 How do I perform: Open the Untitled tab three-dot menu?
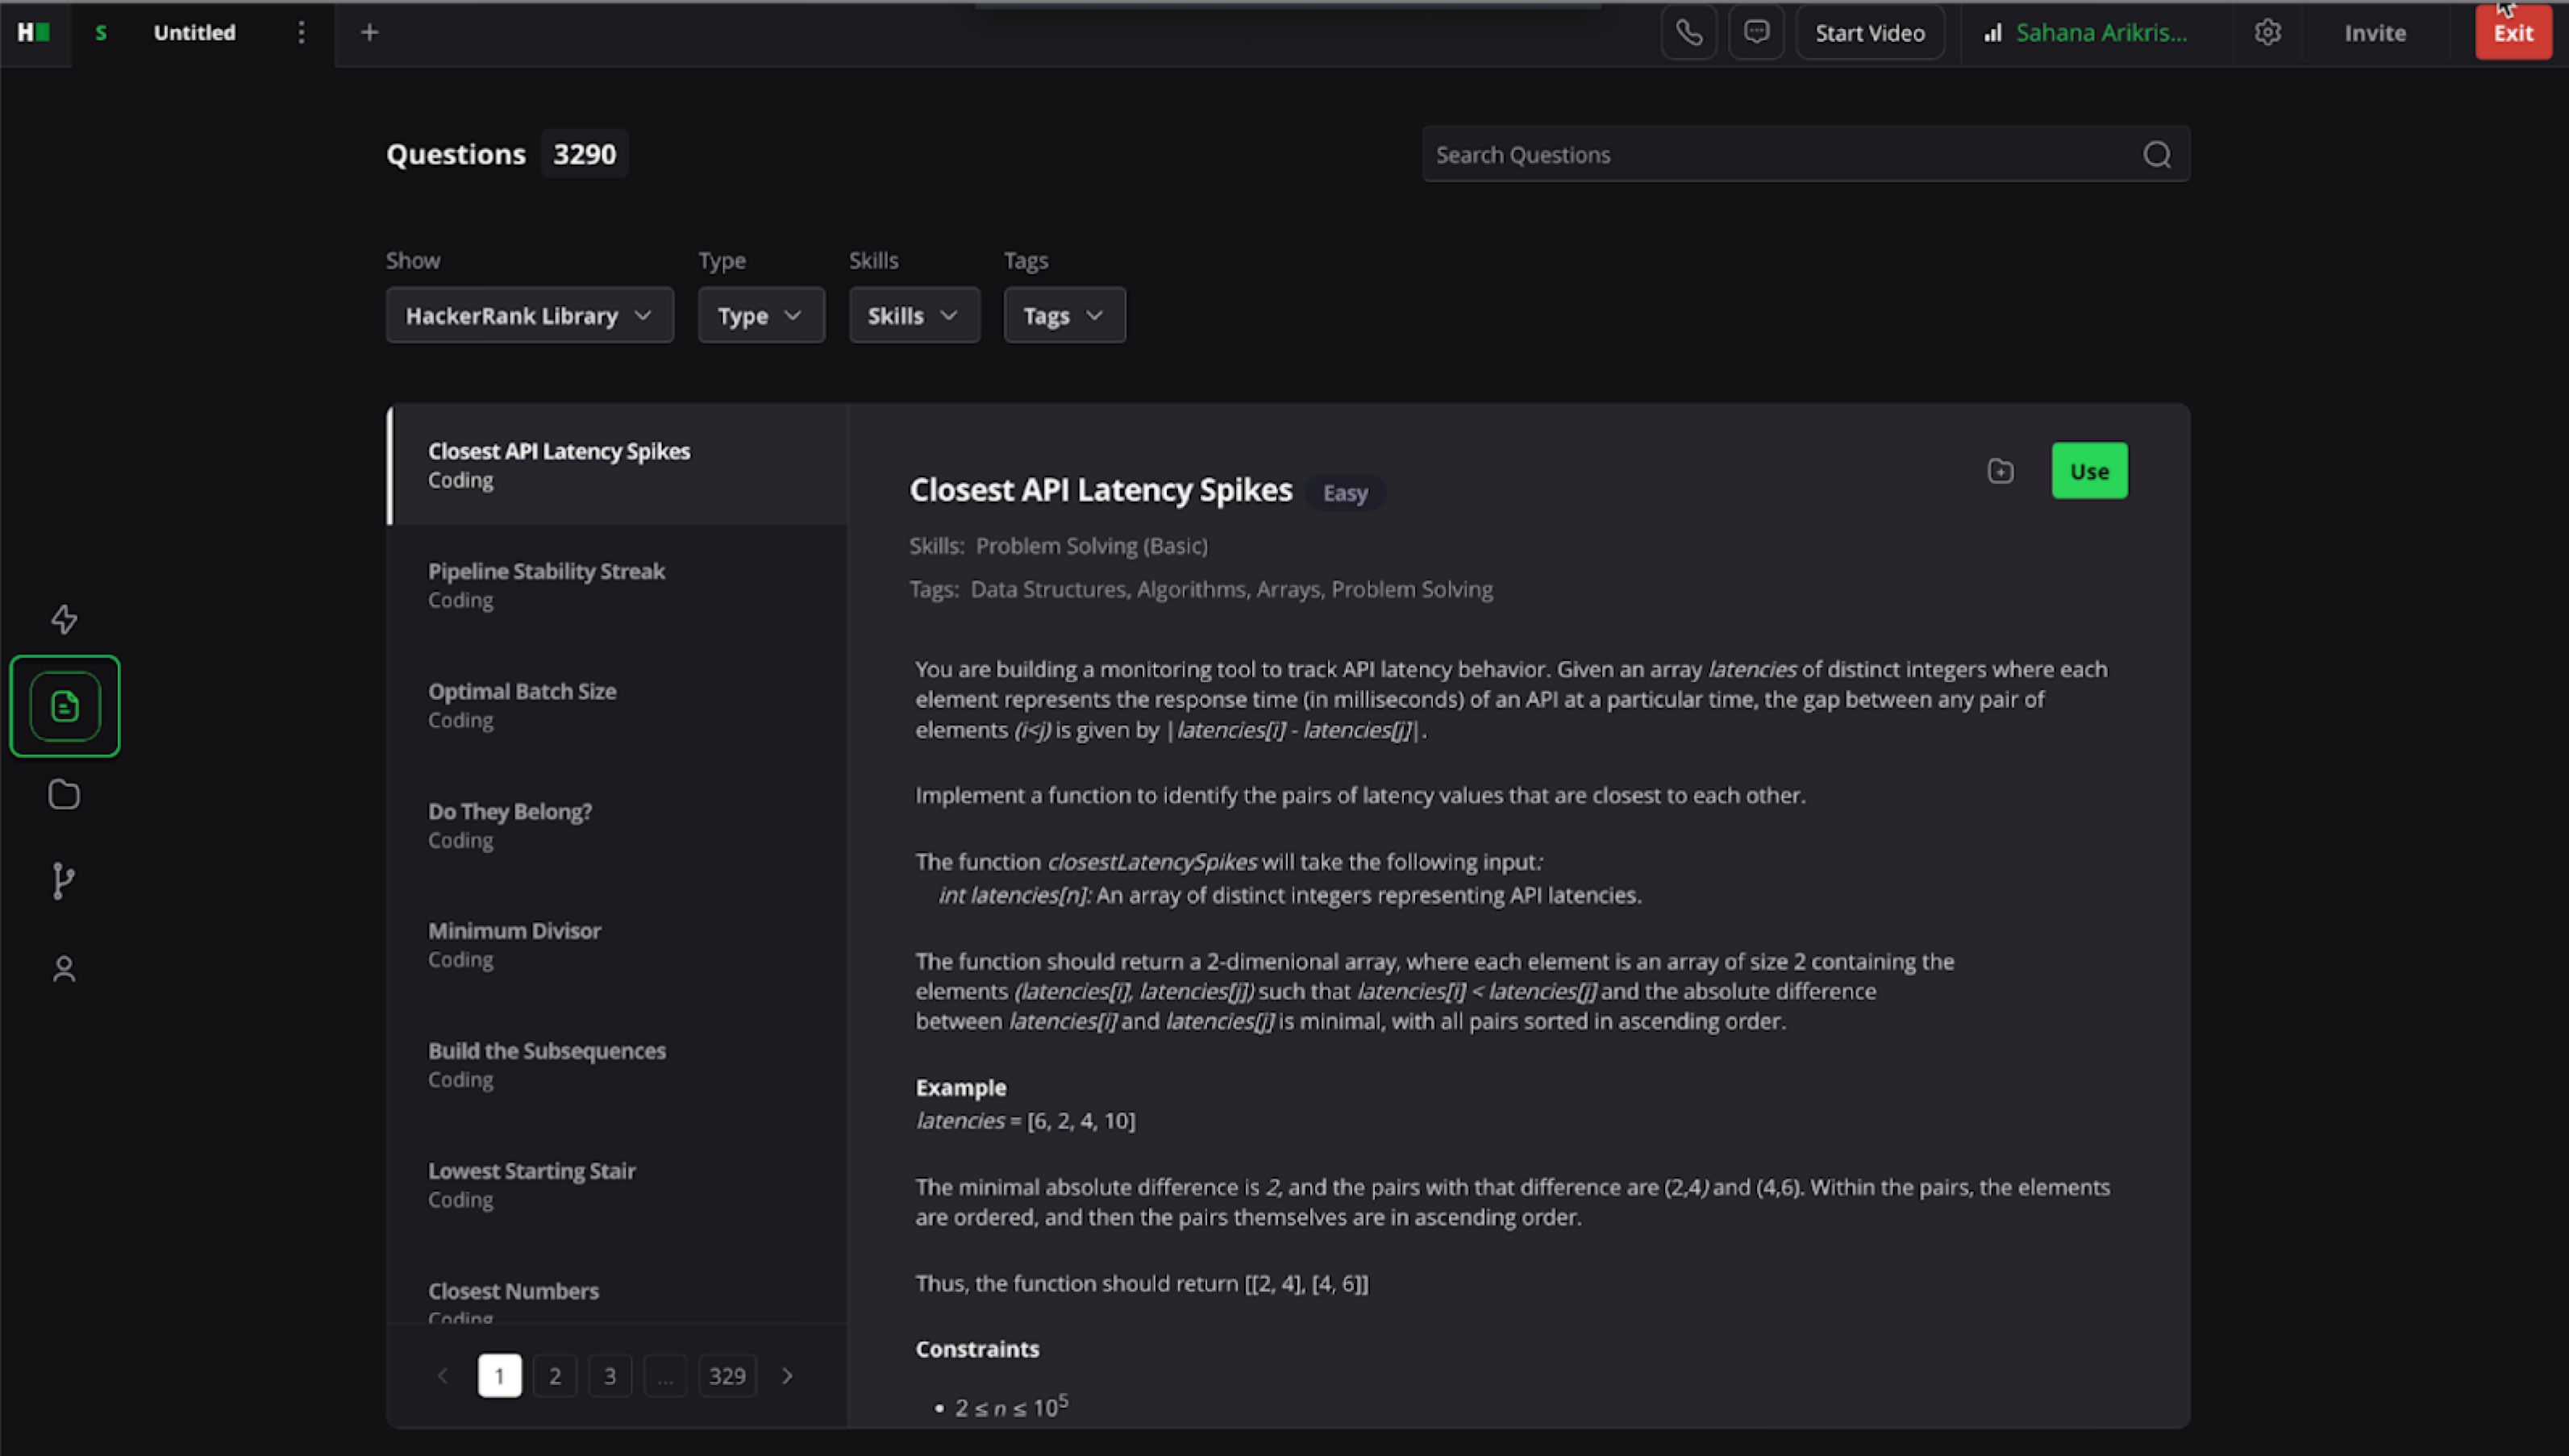tap(301, 32)
